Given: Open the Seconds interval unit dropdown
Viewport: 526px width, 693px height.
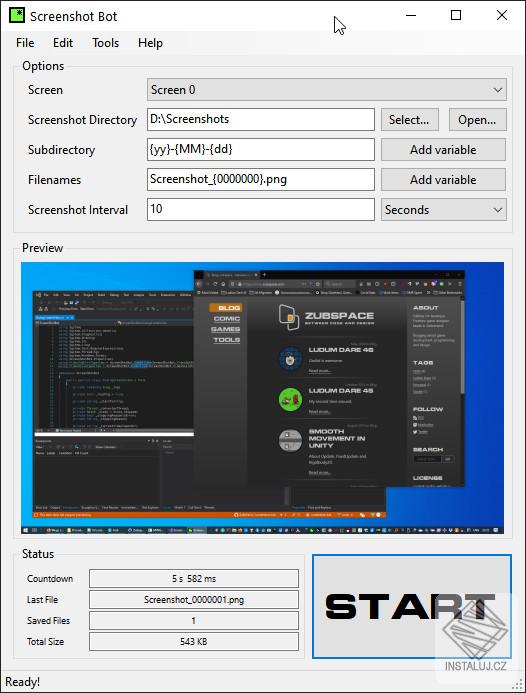Looking at the screenshot, I should point(444,209).
